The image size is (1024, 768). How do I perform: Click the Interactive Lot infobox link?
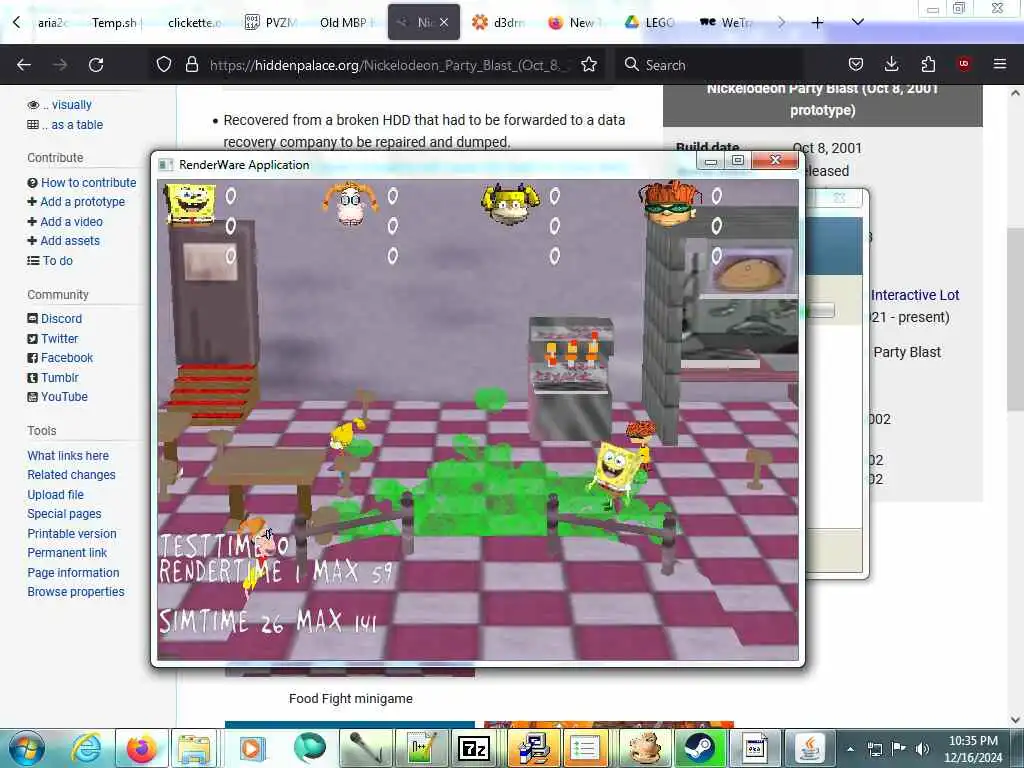point(915,295)
